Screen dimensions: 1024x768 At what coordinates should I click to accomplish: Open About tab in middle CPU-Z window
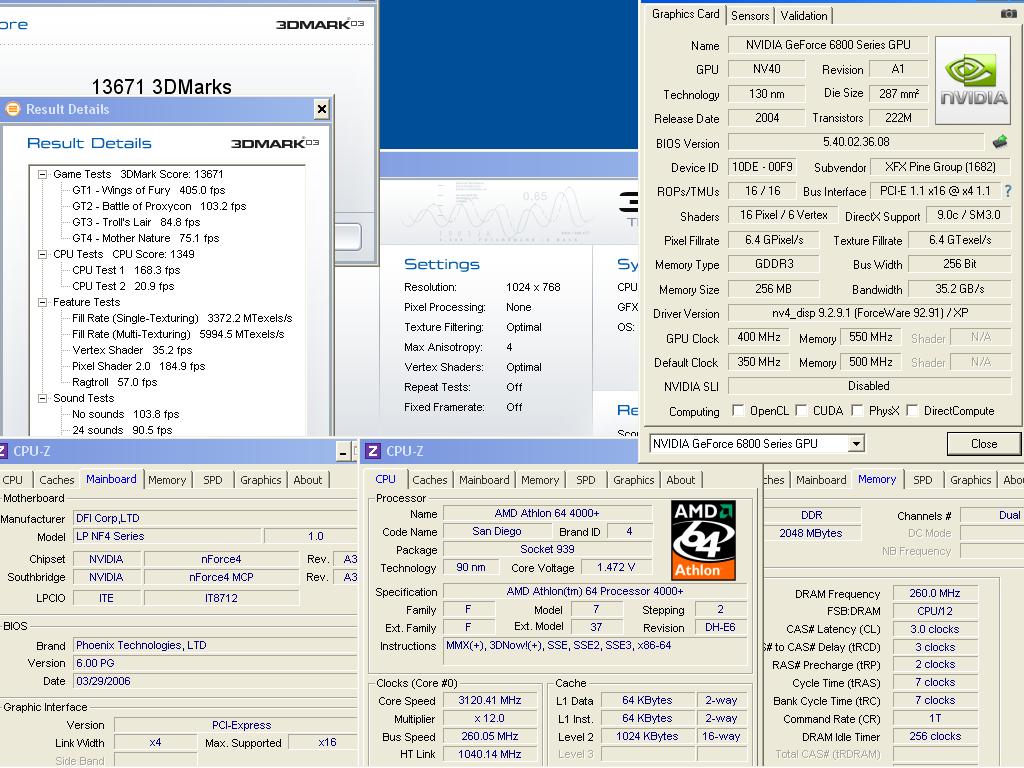pos(680,480)
